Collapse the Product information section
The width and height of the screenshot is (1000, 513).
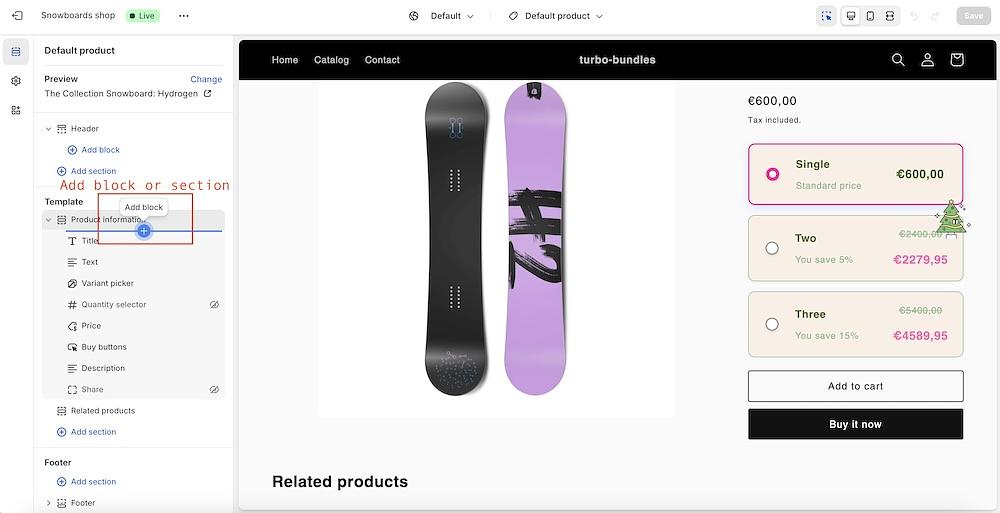[x=48, y=220]
